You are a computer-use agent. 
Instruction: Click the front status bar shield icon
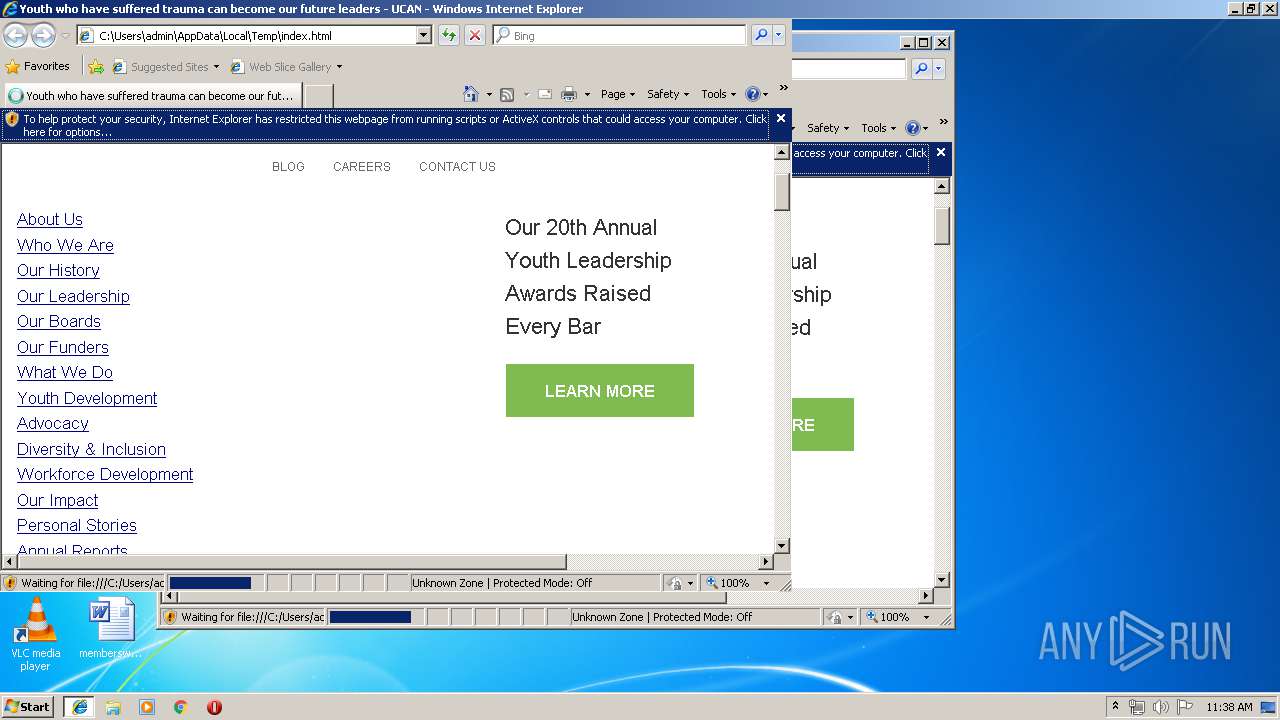10,583
